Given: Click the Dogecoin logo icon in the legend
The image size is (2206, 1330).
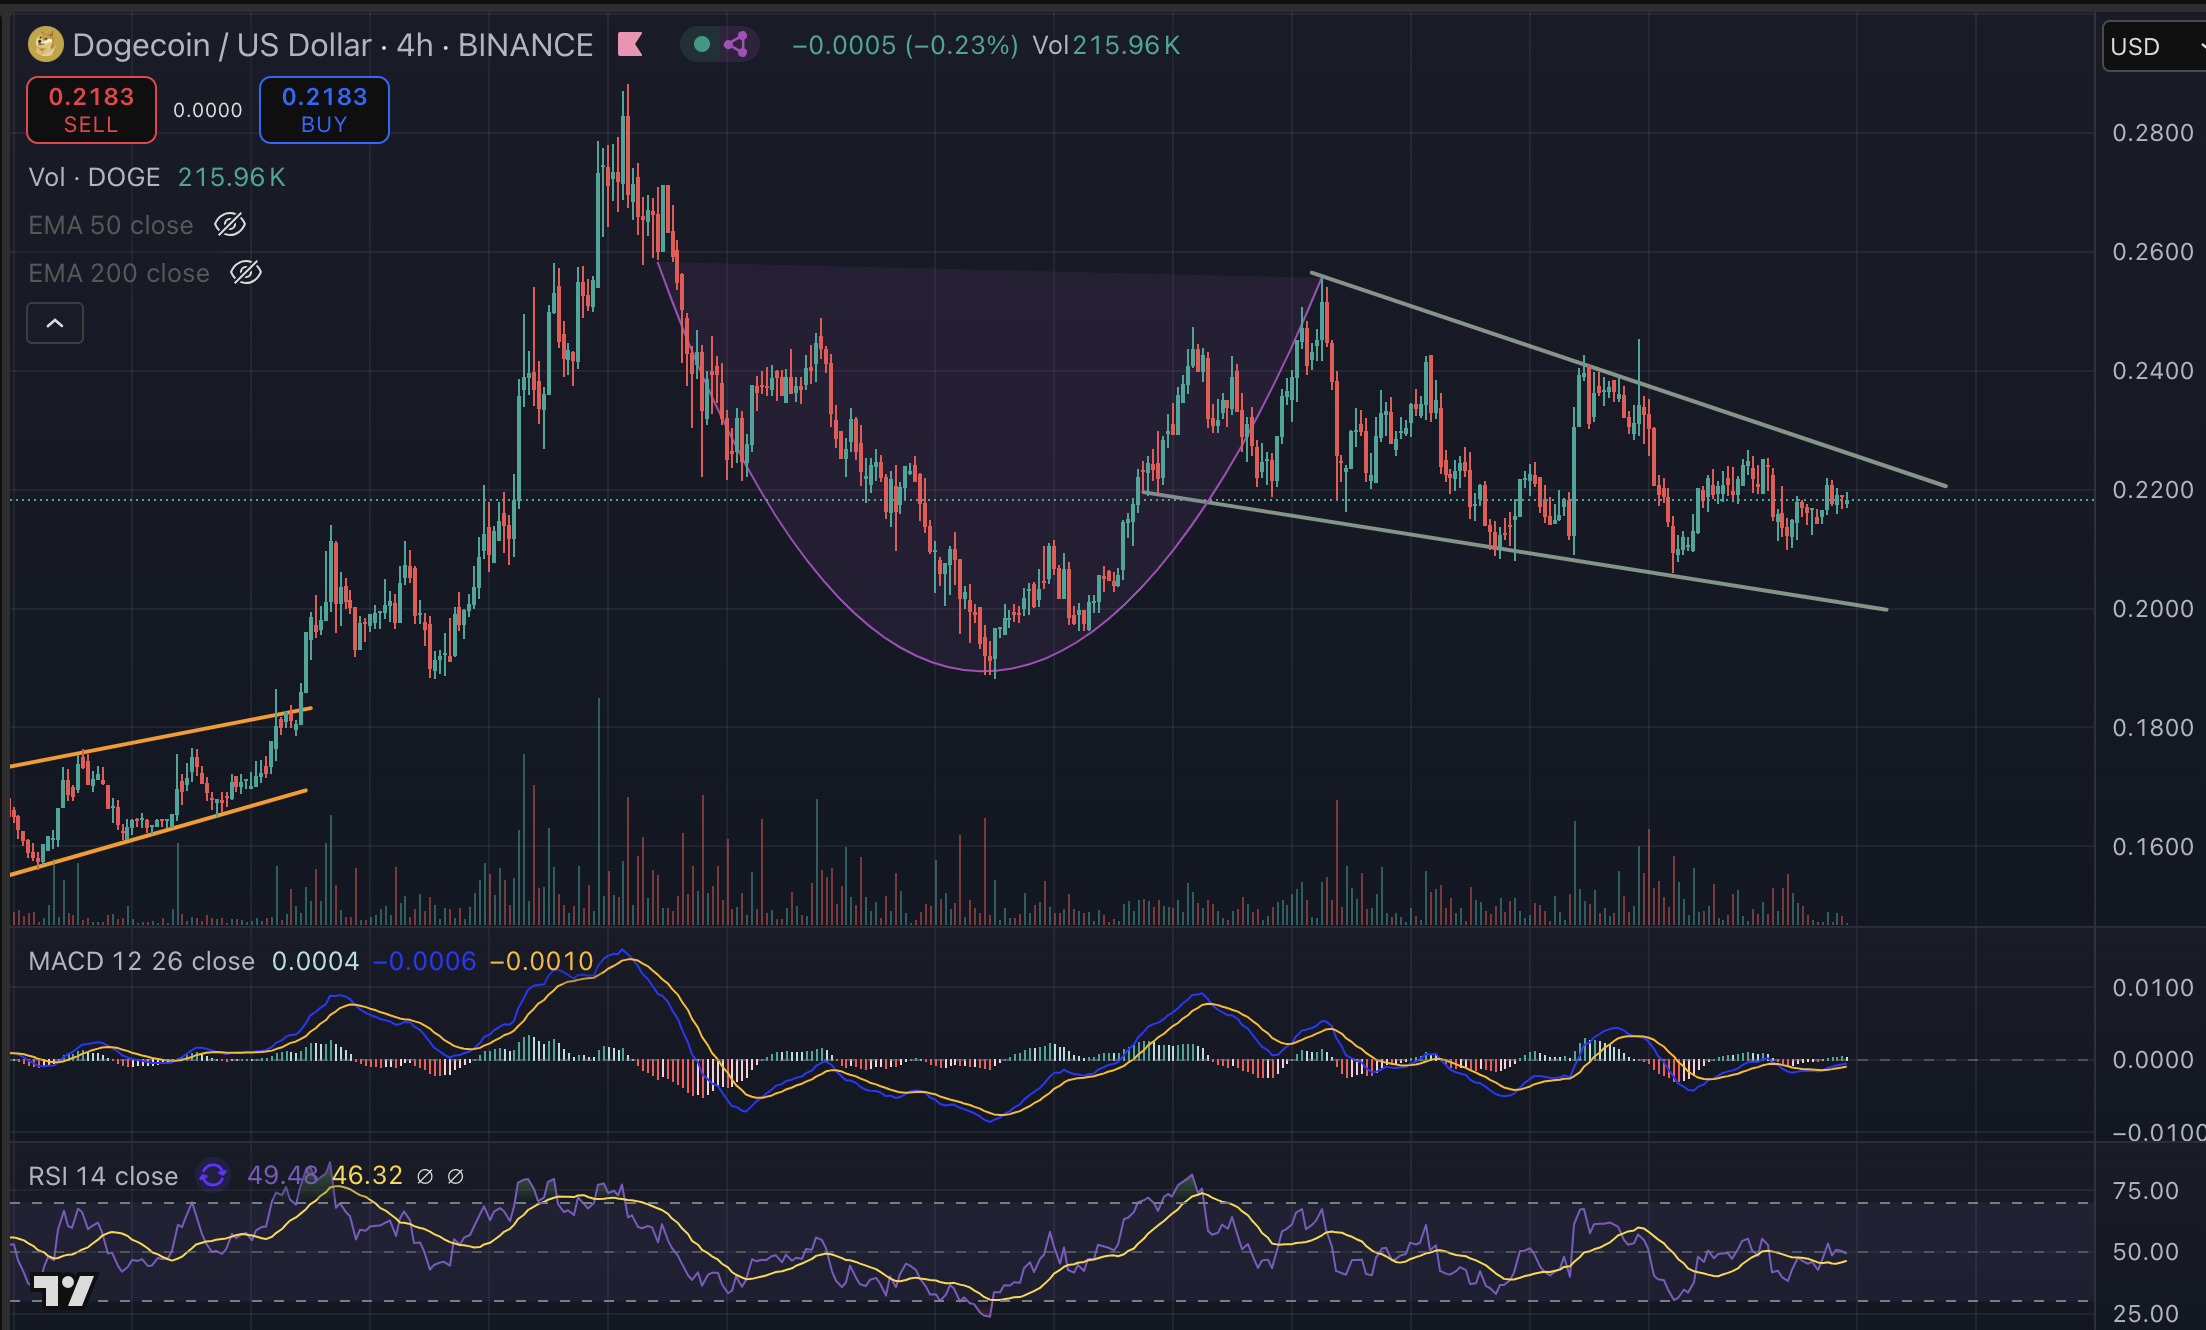Looking at the screenshot, I should pyautogui.click(x=44, y=45).
